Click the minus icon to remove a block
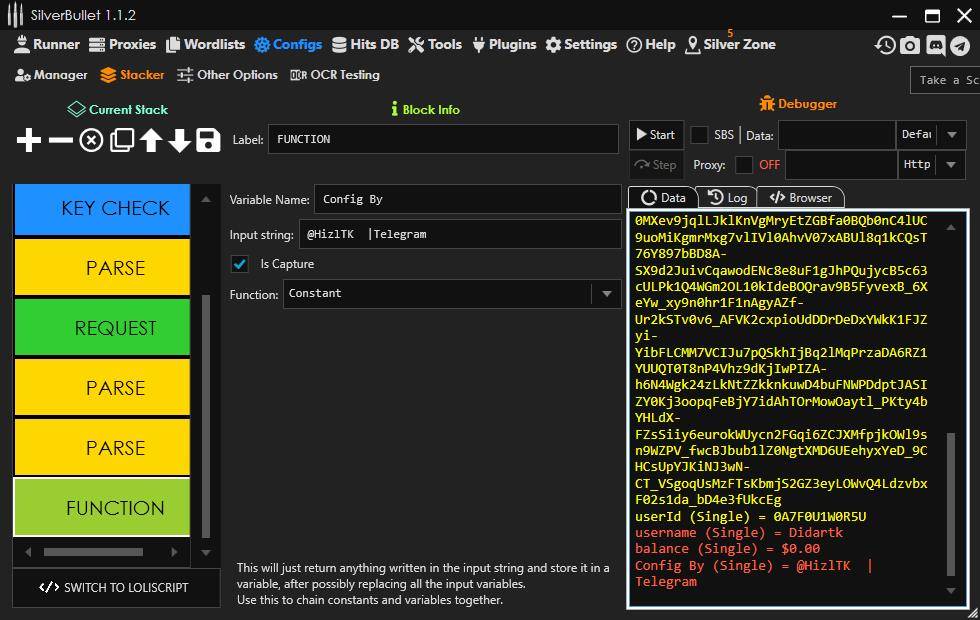This screenshot has width=980, height=620. pyautogui.click(x=61, y=141)
